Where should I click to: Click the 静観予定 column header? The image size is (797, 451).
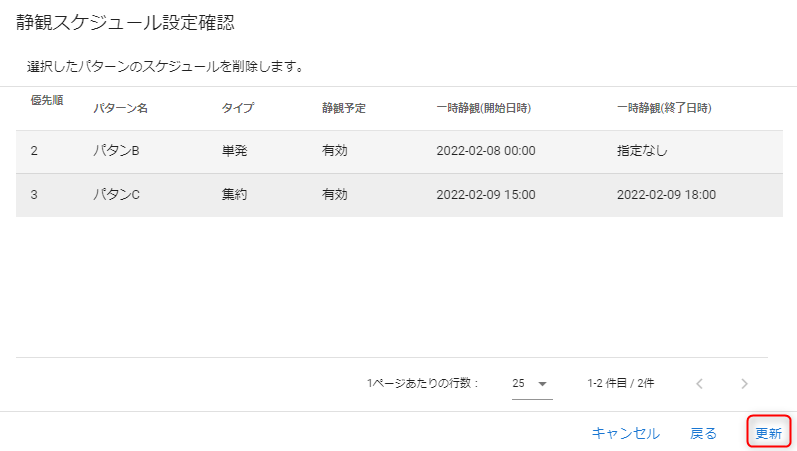coord(343,108)
